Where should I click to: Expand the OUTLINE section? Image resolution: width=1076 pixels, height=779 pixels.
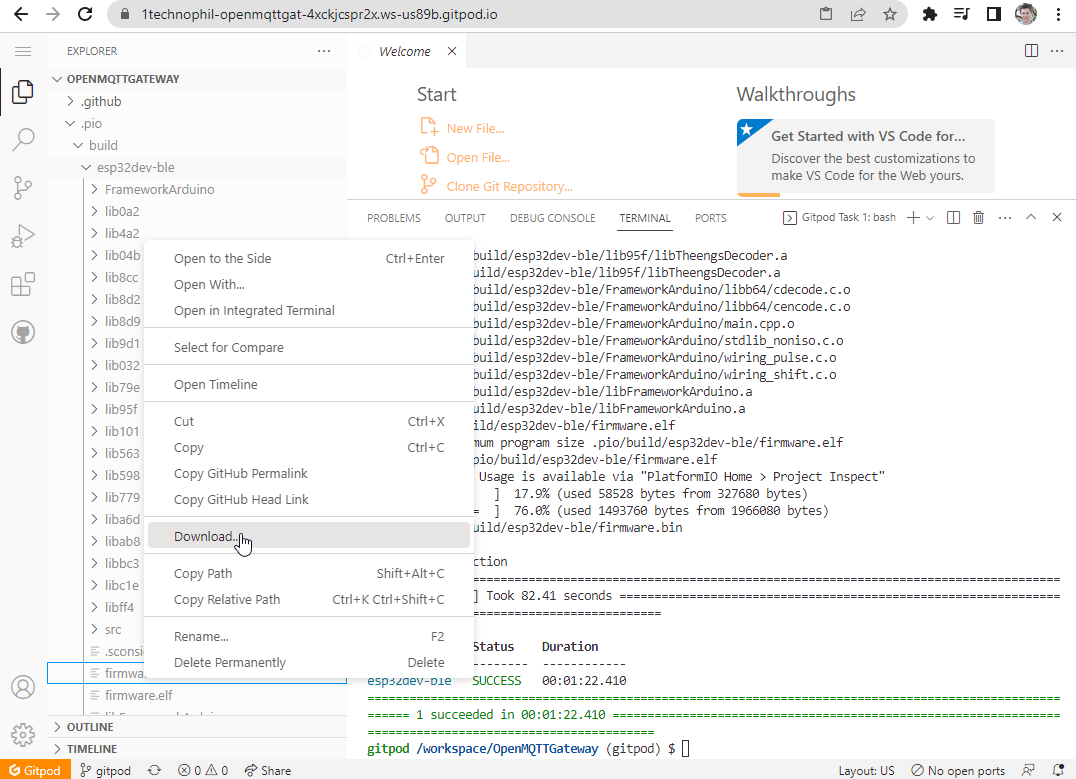tap(90, 727)
